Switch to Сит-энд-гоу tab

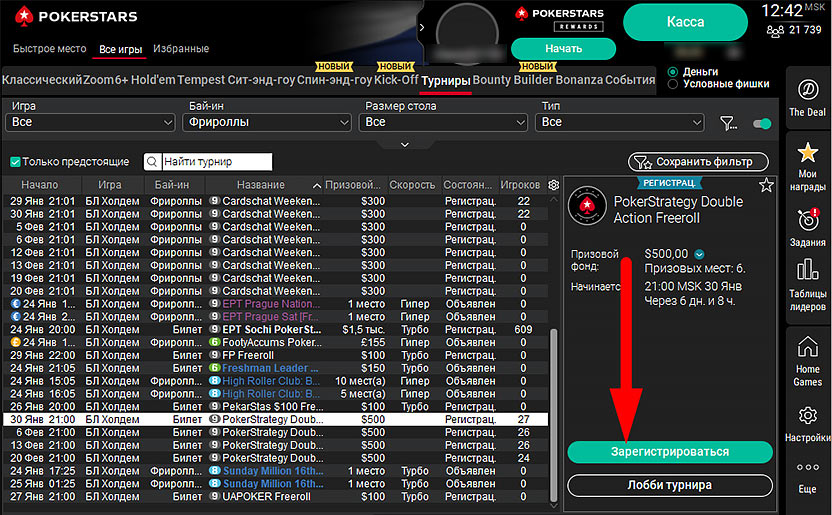(261, 80)
